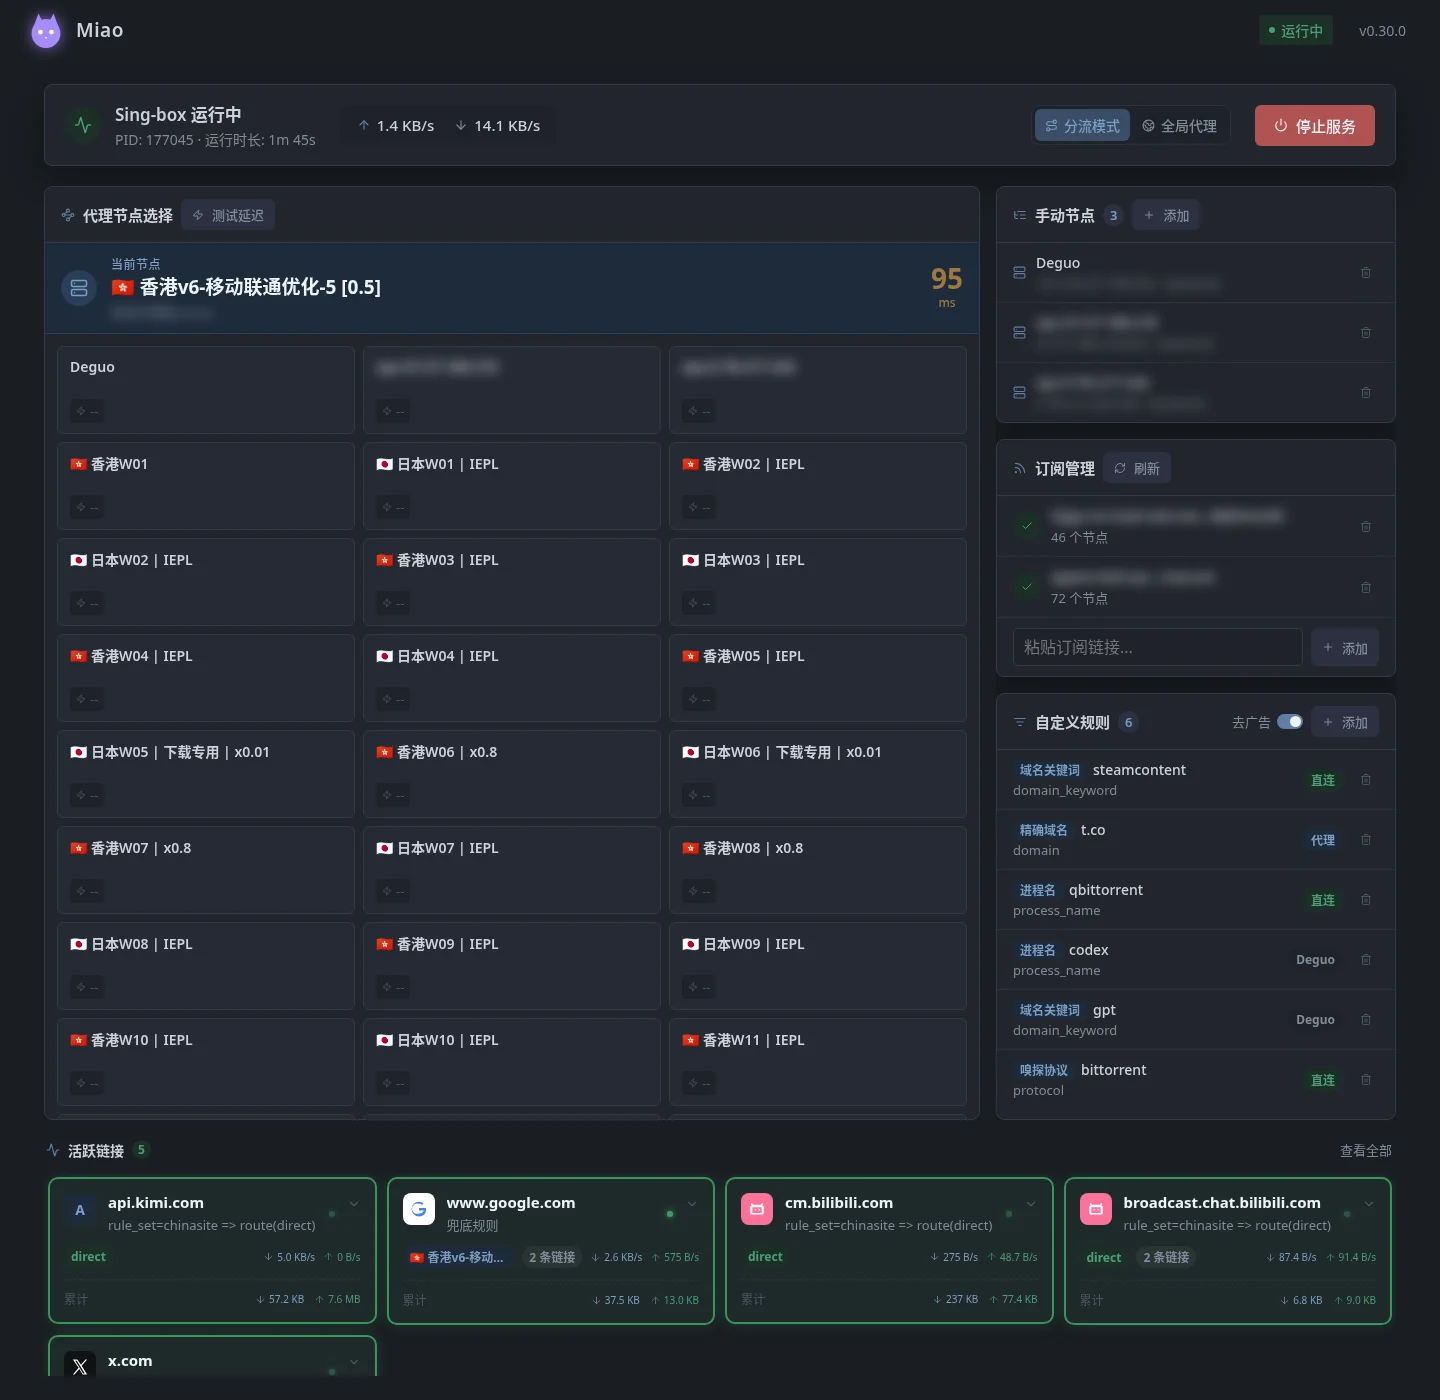Screen dimensions: 1440x1400
Task: Delete the qbittorrent process rule
Action: [x=1366, y=900]
